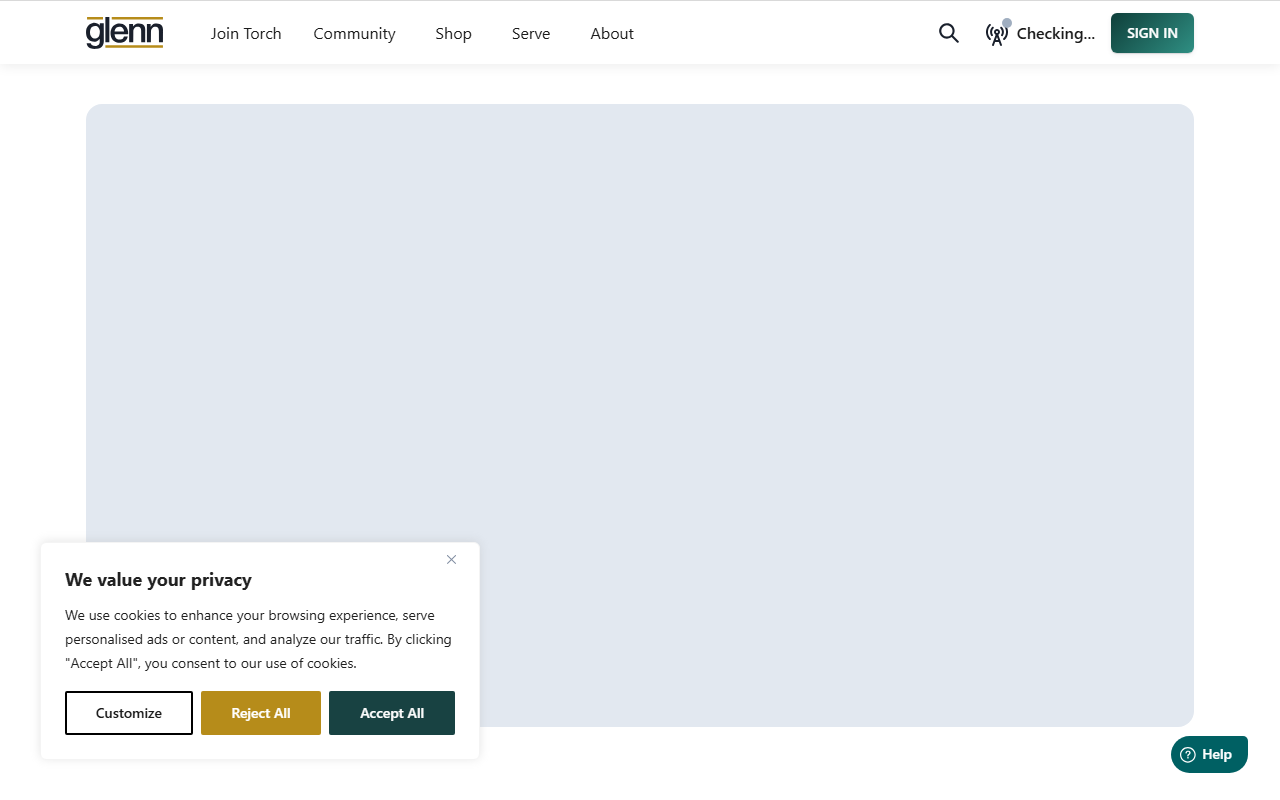Image resolution: width=1280 pixels, height=800 pixels.
Task: Click the We value your privacy heading
Action: point(158,580)
